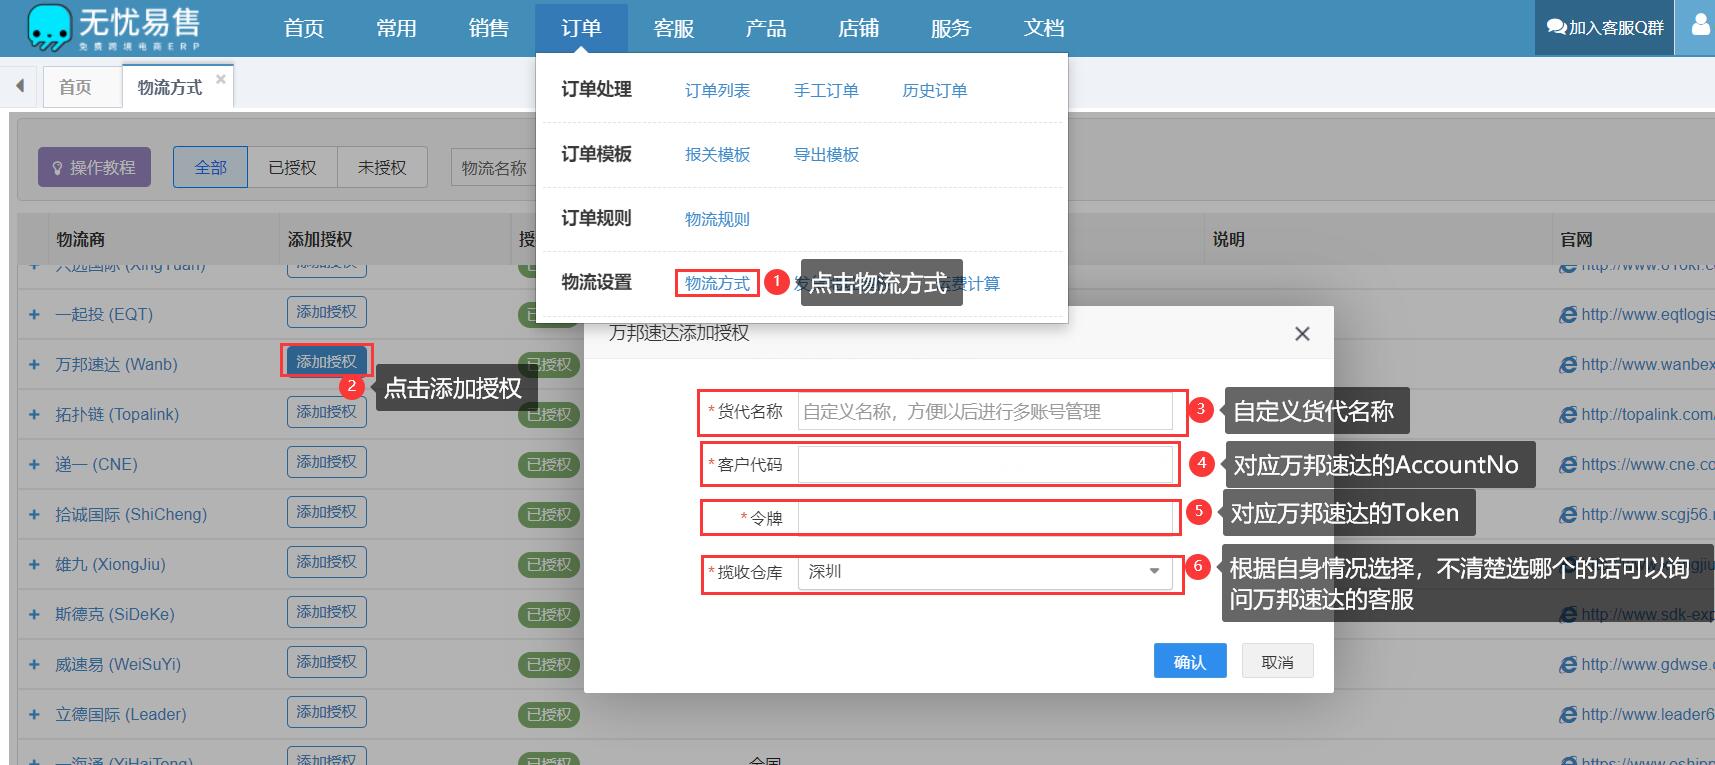Close the 万邦速达添加授权 dialog
The height and width of the screenshot is (765, 1715).
[1302, 334]
